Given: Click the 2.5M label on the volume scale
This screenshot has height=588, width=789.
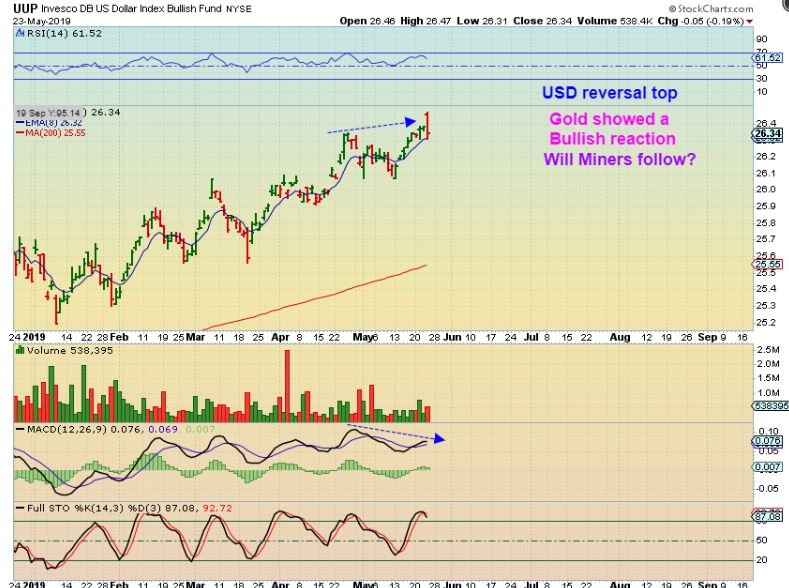Looking at the screenshot, I should click(x=768, y=350).
